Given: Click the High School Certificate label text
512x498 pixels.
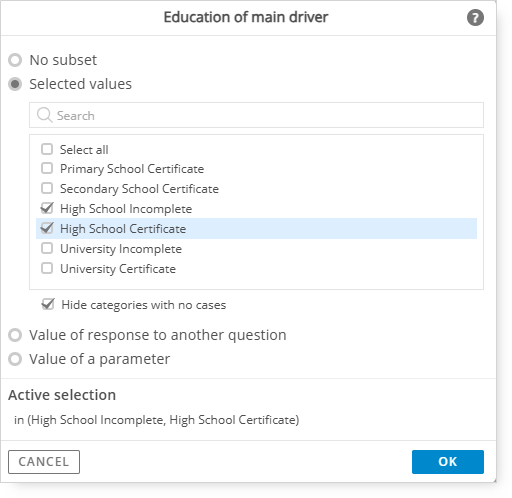Looking at the screenshot, I should pyautogui.click(x=123, y=229).
